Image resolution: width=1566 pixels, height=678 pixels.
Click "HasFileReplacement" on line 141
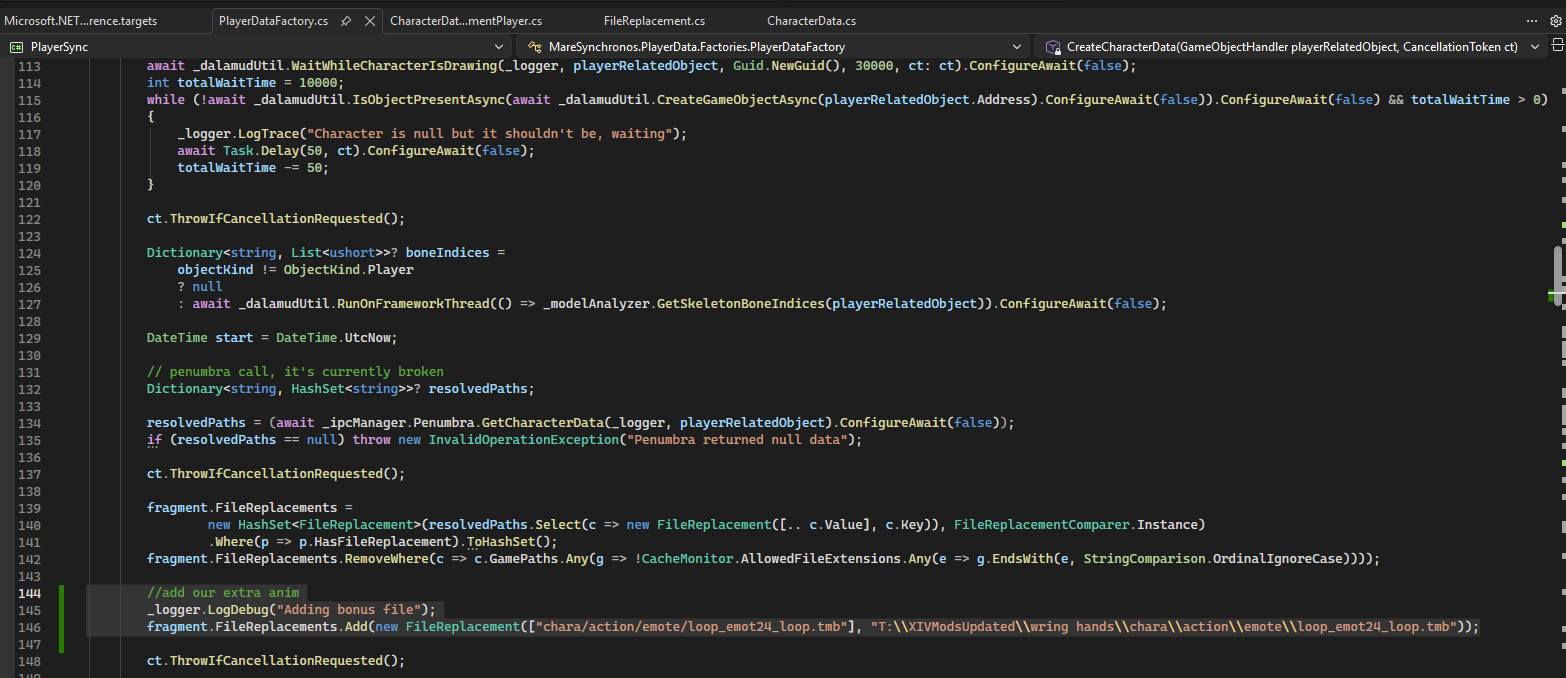coord(387,542)
